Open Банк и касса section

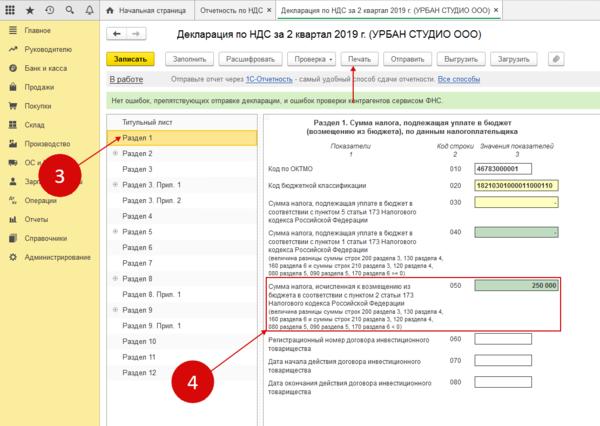point(46,68)
